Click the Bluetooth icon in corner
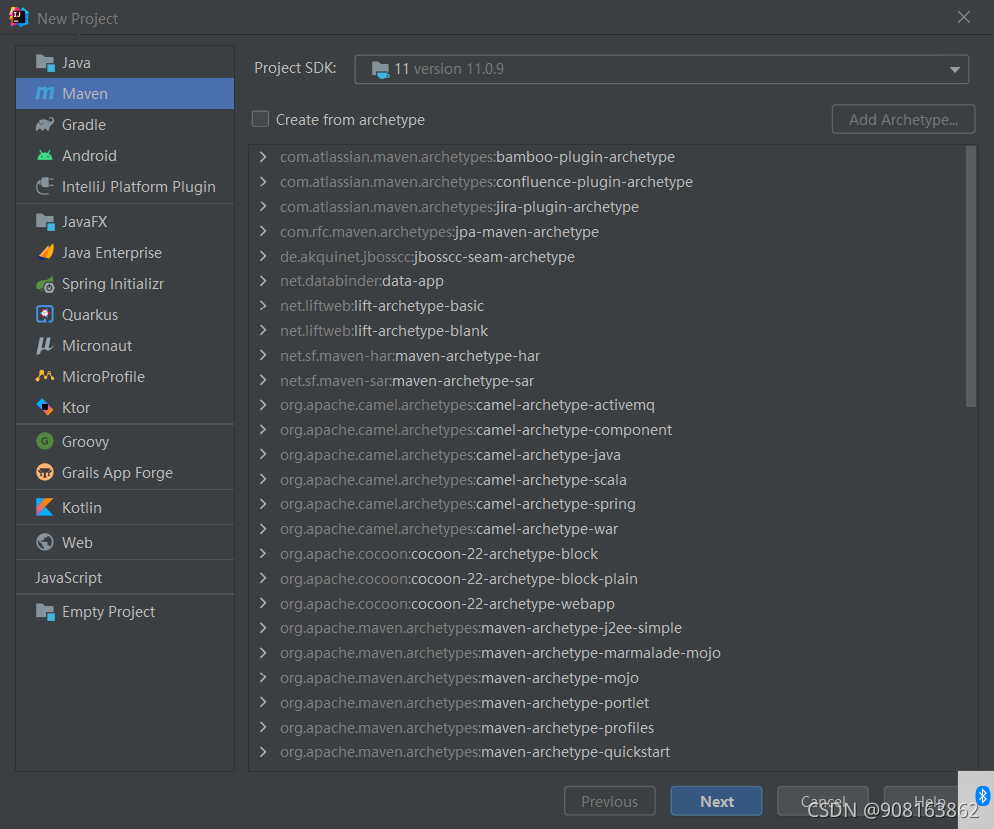 [x=982, y=795]
